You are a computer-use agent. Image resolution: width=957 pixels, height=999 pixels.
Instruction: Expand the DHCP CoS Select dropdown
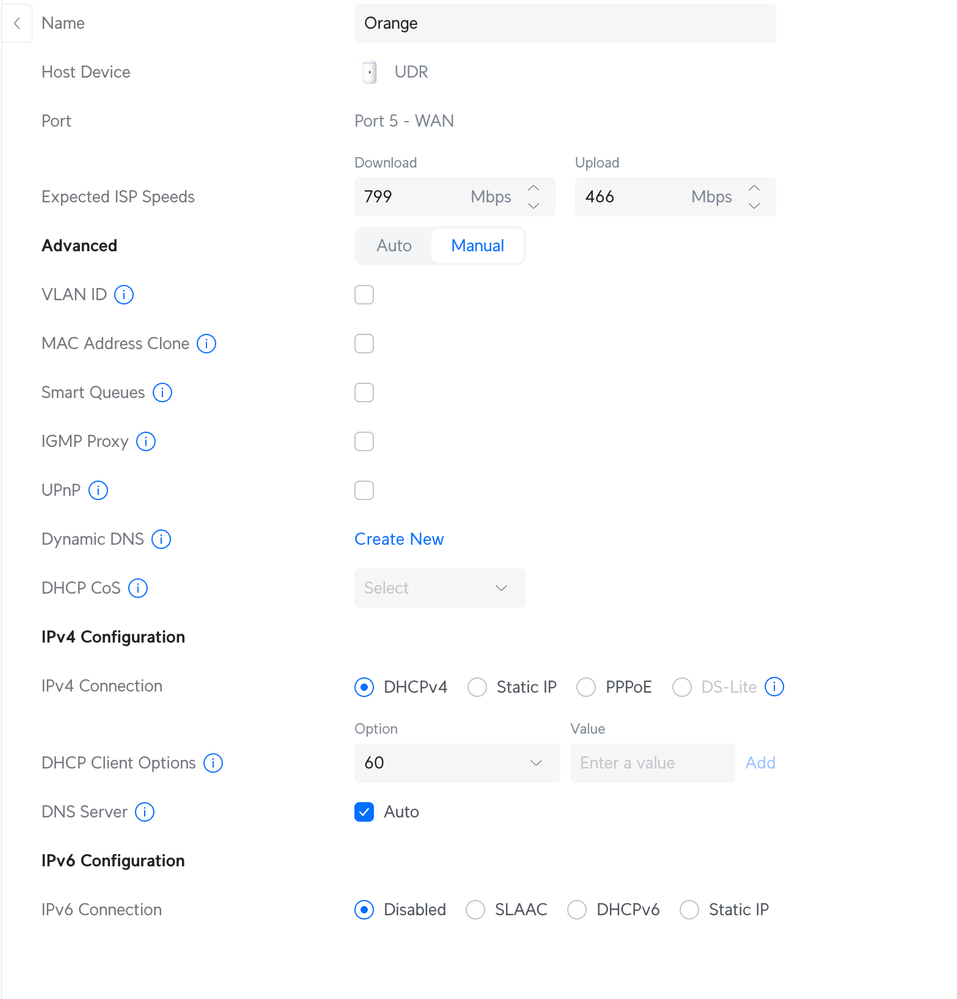click(x=439, y=589)
